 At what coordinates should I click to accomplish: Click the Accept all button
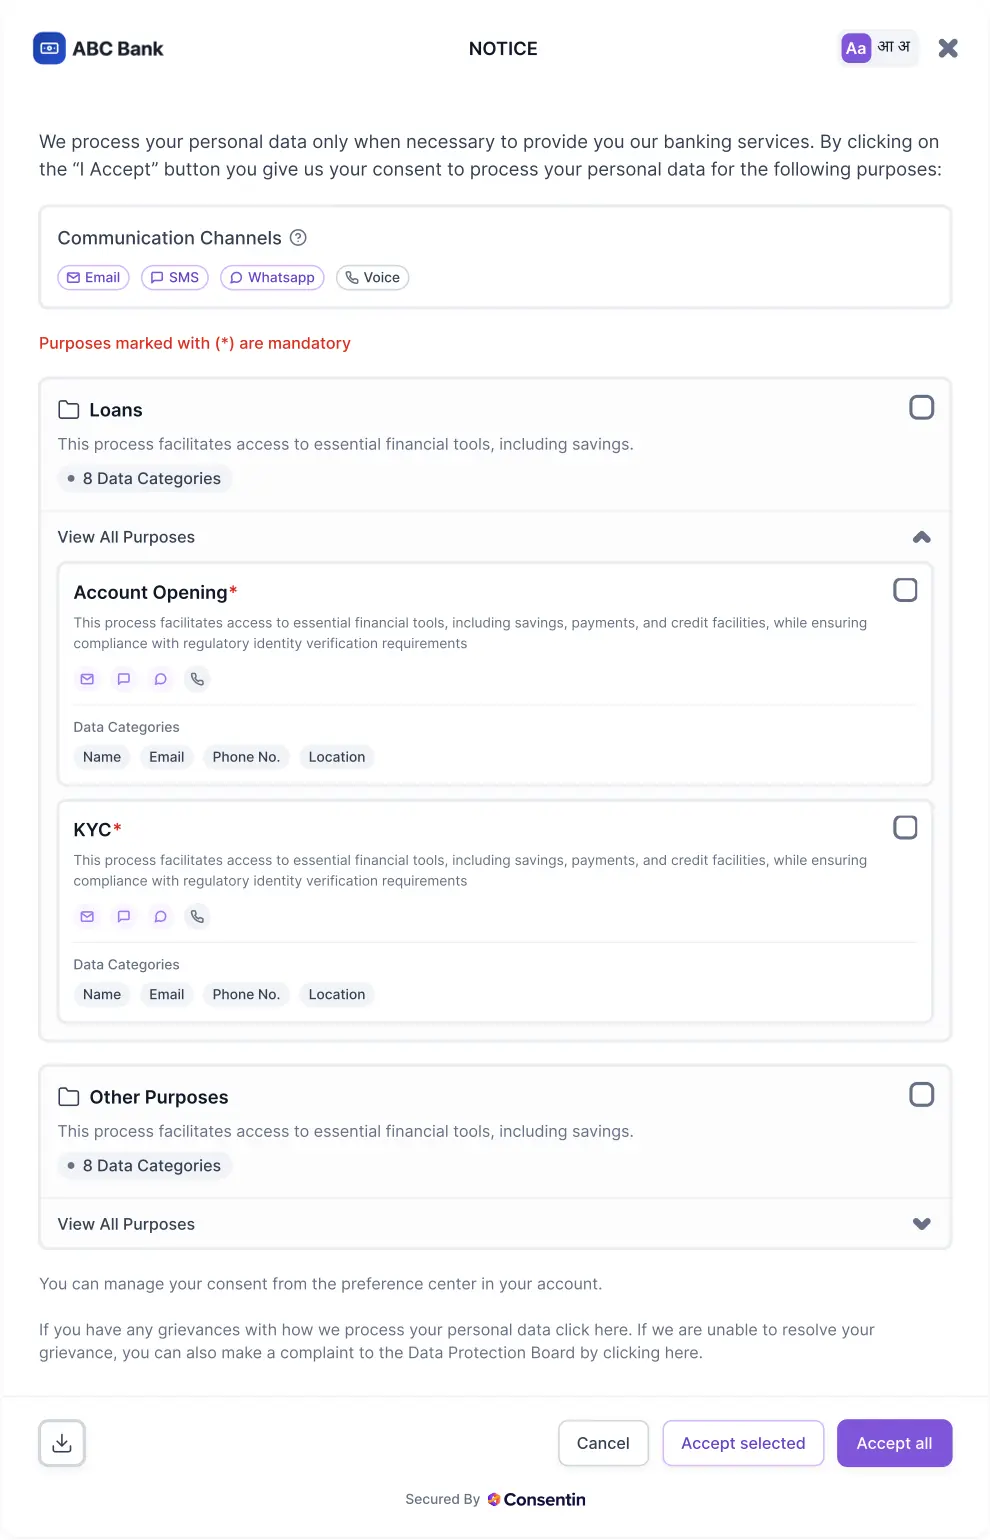click(894, 1443)
